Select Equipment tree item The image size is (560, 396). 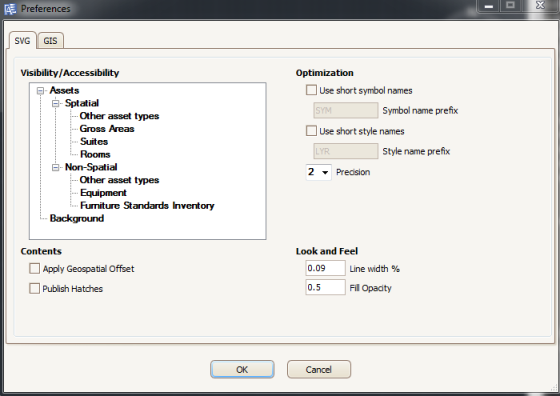pyautogui.click(x=103, y=193)
